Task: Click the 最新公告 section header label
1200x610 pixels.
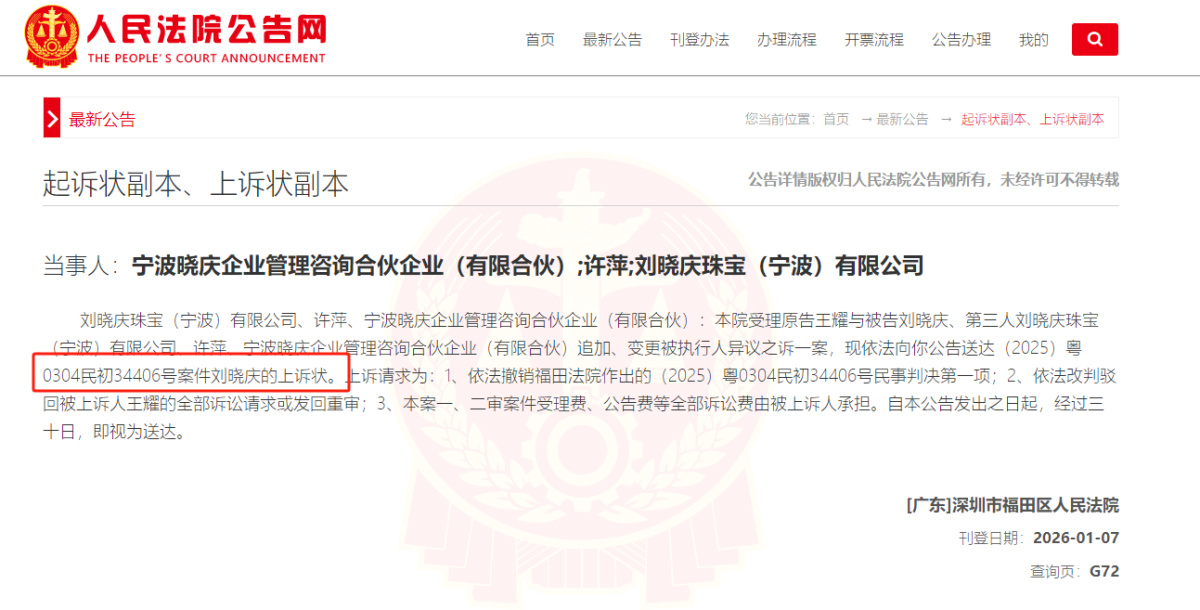Action: tap(102, 120)
